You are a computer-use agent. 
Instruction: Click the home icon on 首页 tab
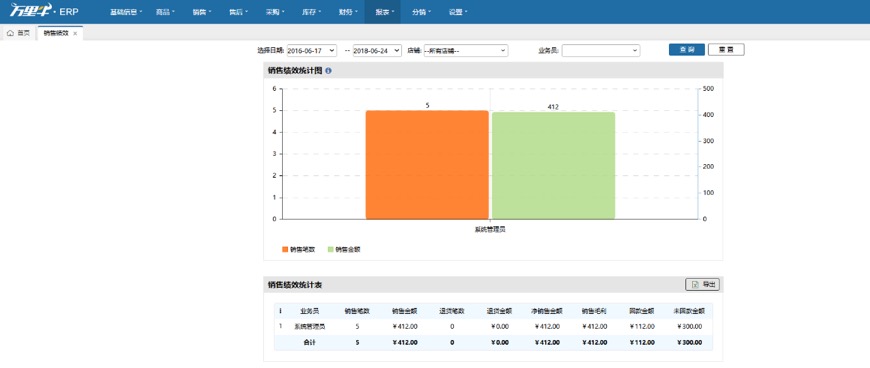coord(10,33)
